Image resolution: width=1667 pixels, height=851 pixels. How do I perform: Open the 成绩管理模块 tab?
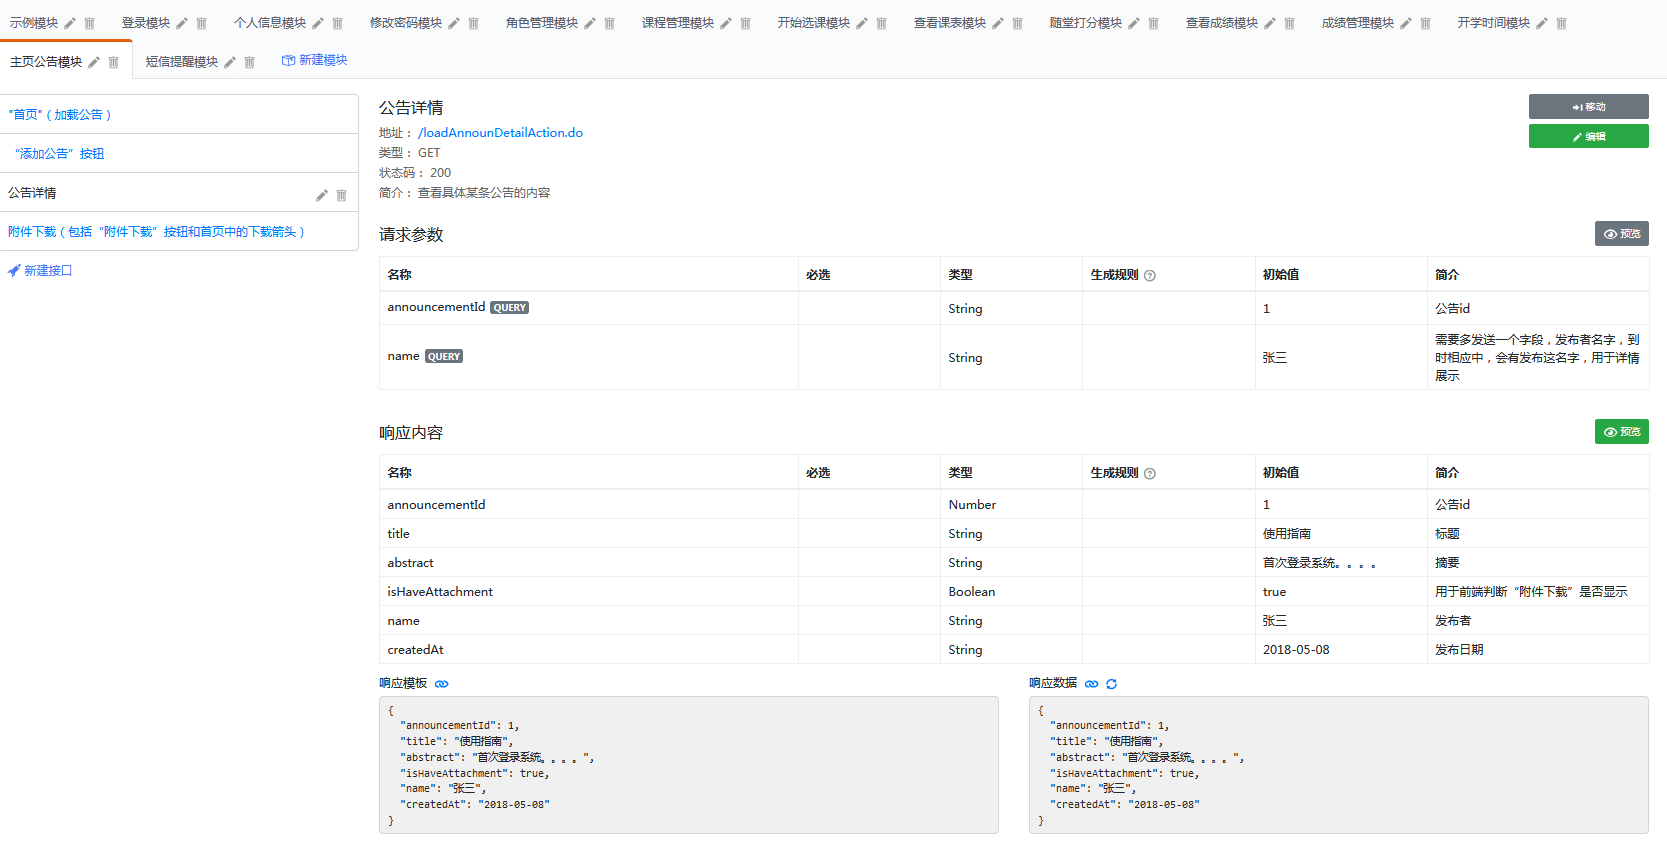coord(1358,23)
